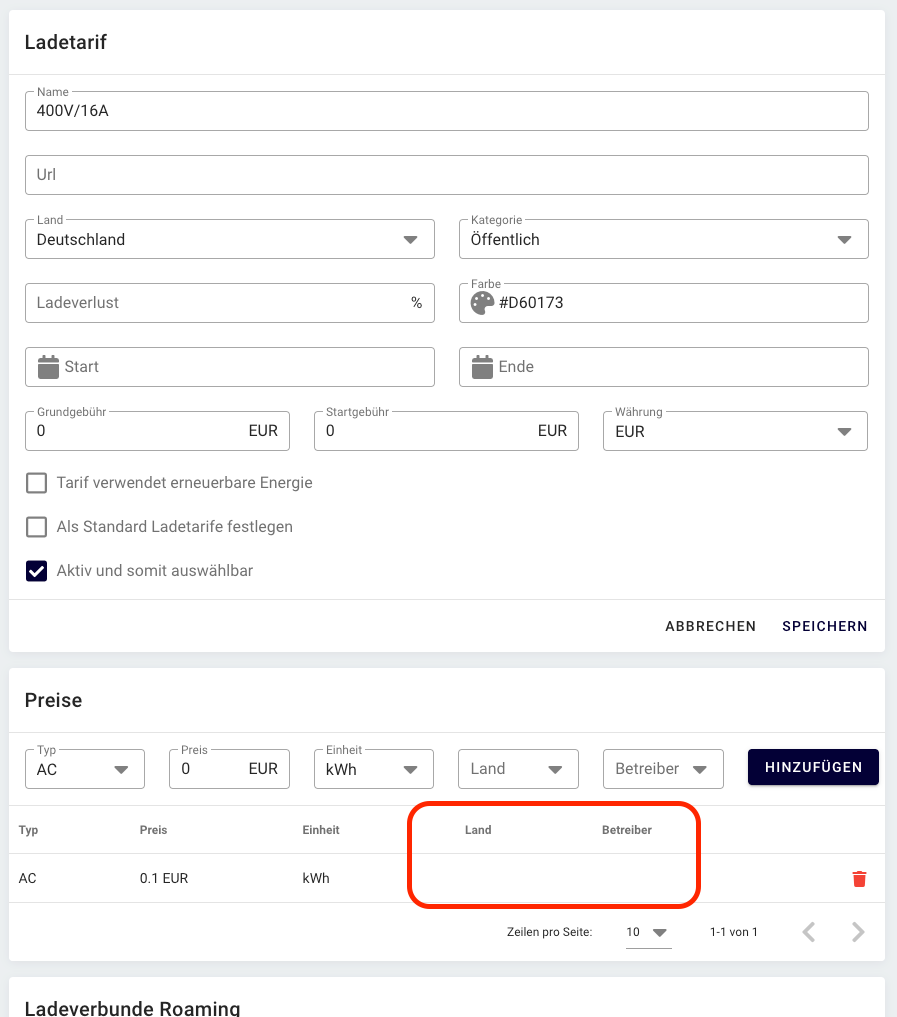Open the Ende date calendar icon
The image size is (897, 1017).
[x=482, y=366]
